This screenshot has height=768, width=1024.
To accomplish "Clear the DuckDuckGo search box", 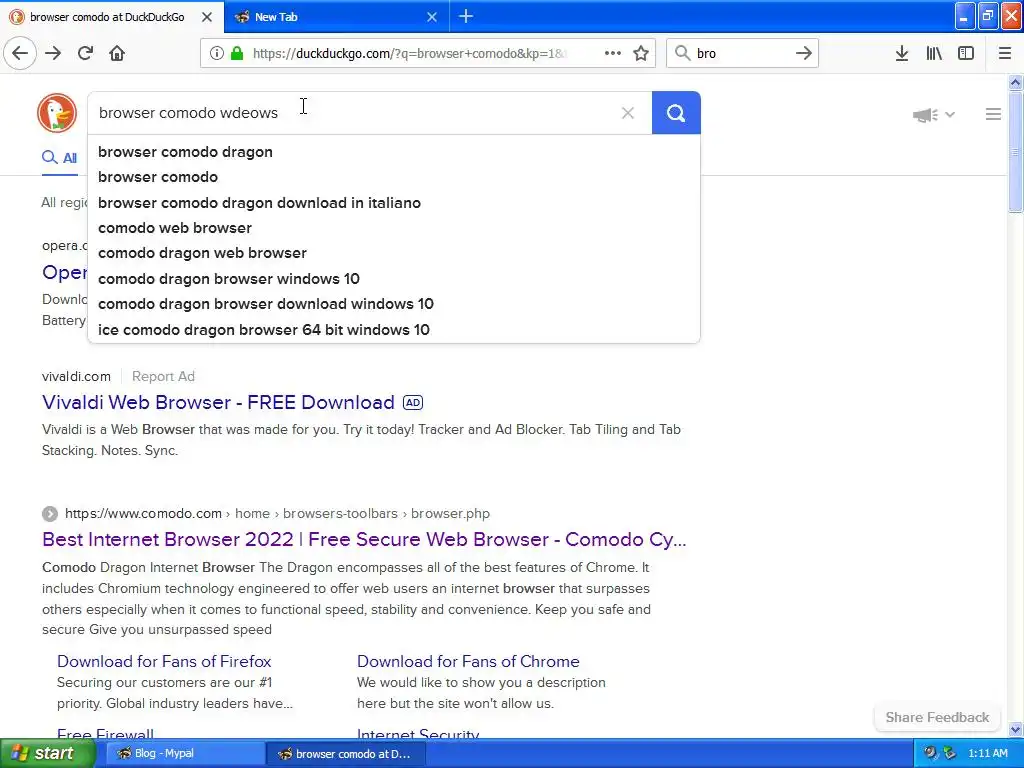I will (x=628, y=113).
